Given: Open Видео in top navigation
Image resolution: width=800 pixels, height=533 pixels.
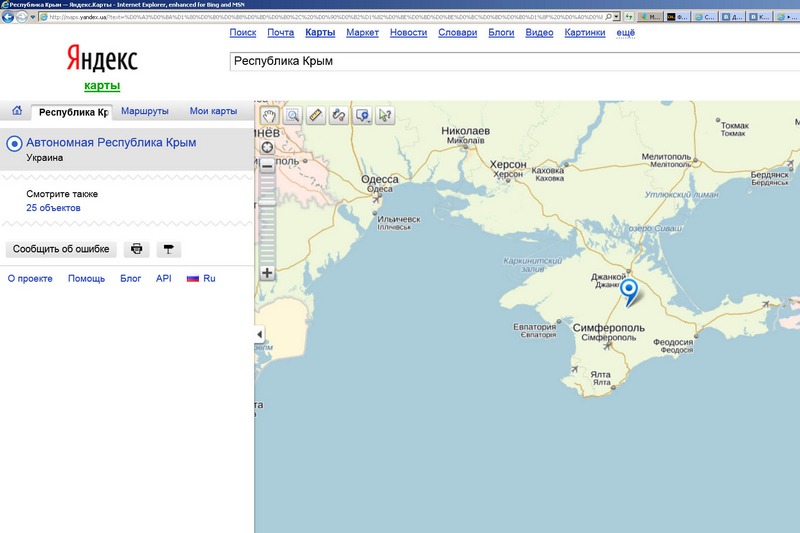Looking at the screenshot, I should [x=539, y=33].
